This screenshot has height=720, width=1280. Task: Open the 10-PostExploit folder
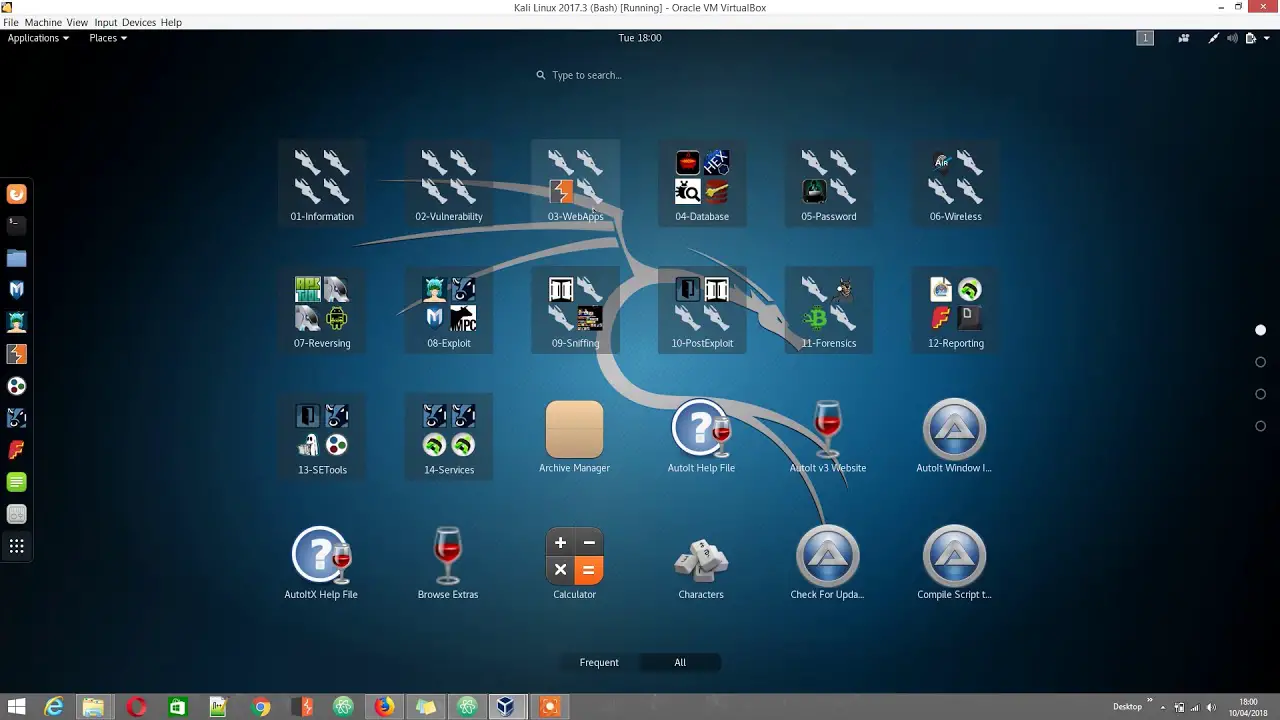point(702,311)
